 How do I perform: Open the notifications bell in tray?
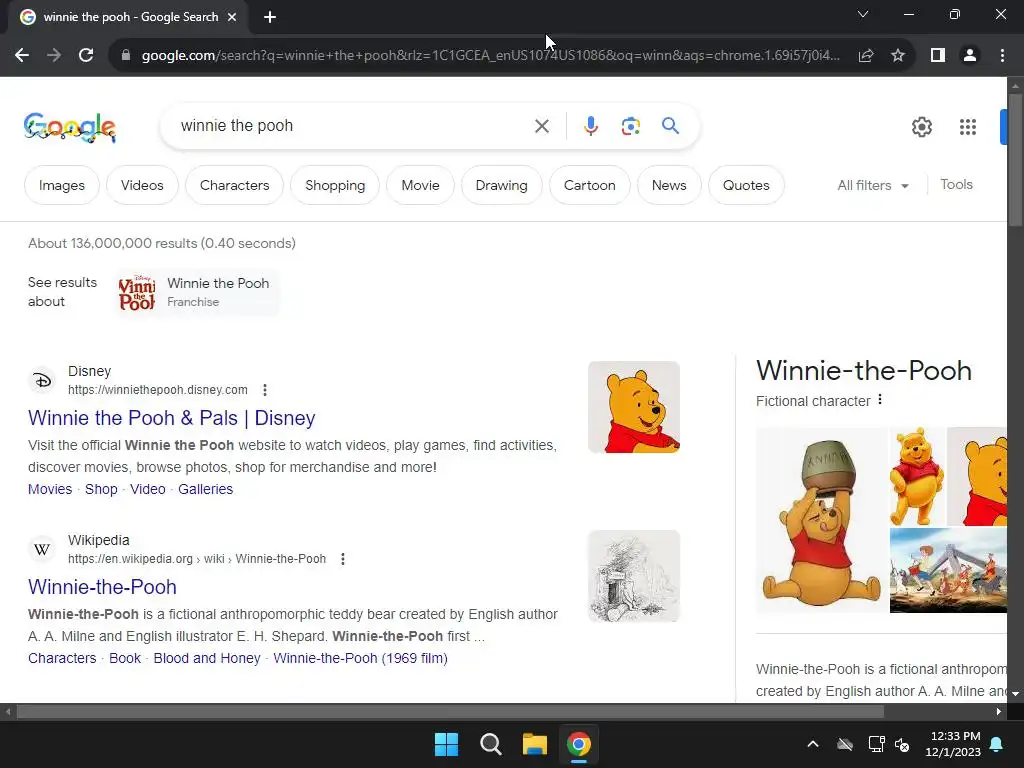pos(997,744)
